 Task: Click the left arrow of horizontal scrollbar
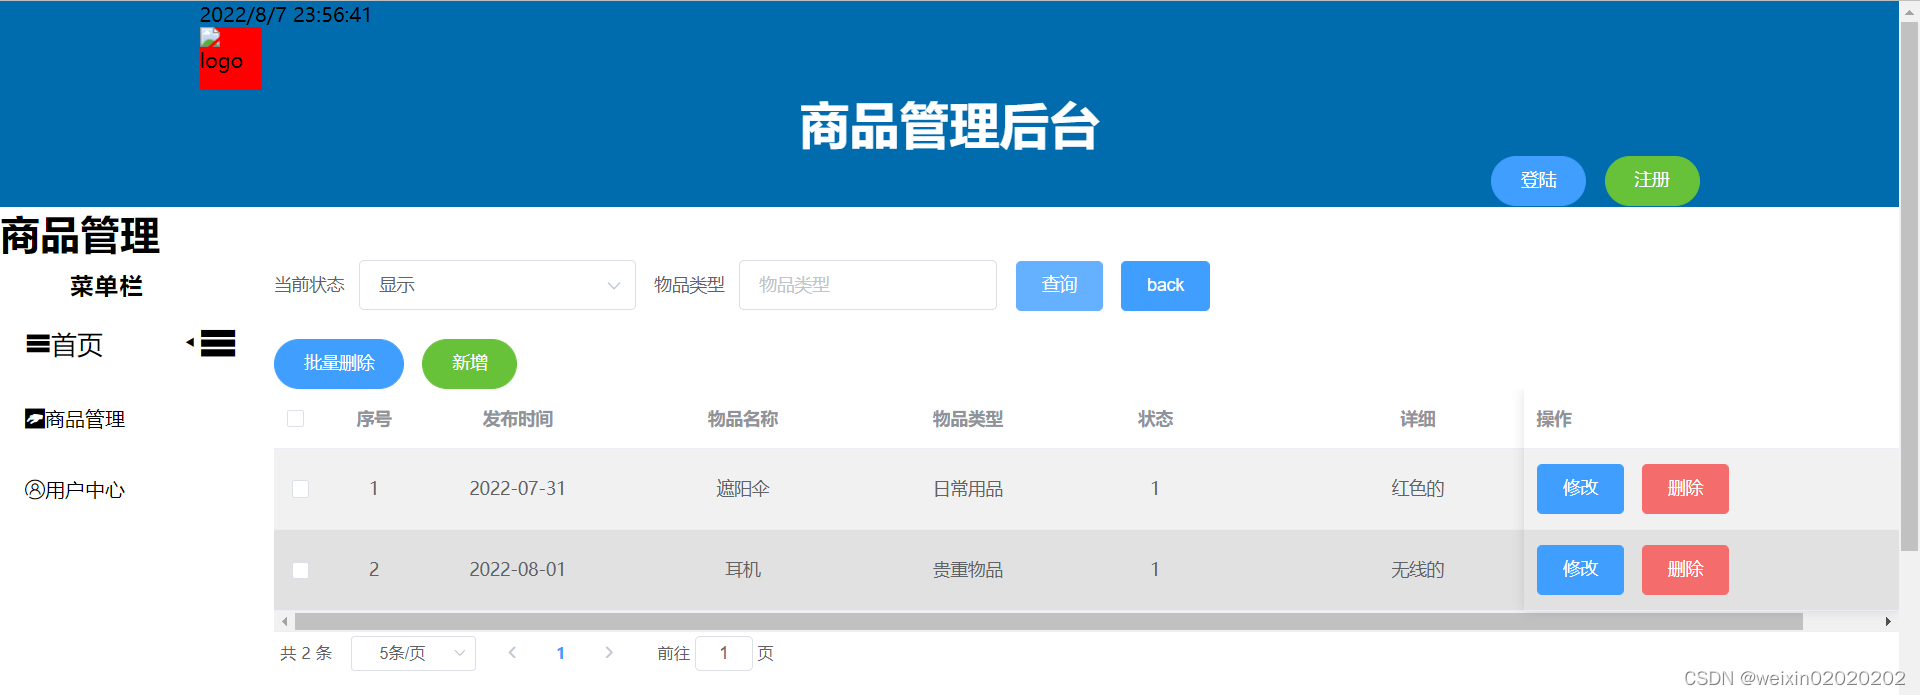click(x=285, y=622)
